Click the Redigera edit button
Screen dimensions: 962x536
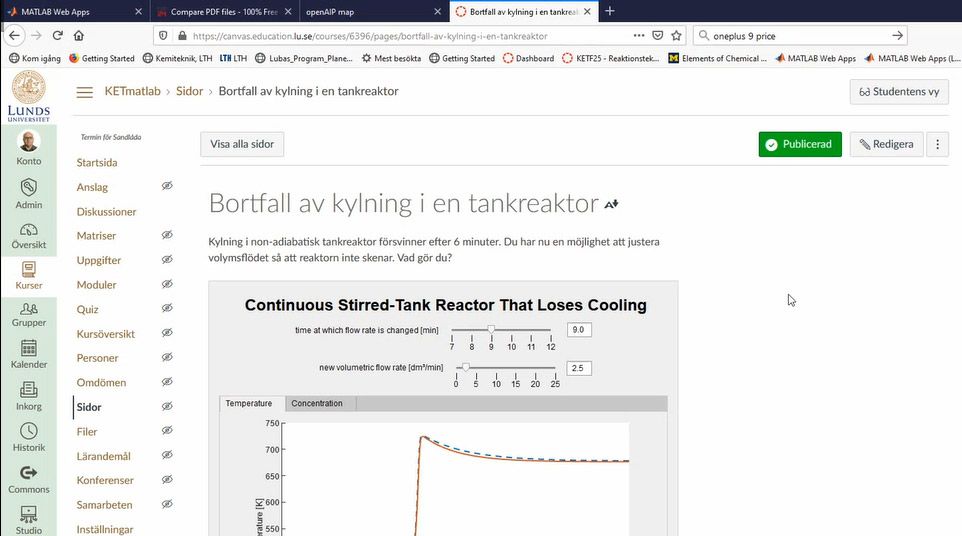[886, 144]
